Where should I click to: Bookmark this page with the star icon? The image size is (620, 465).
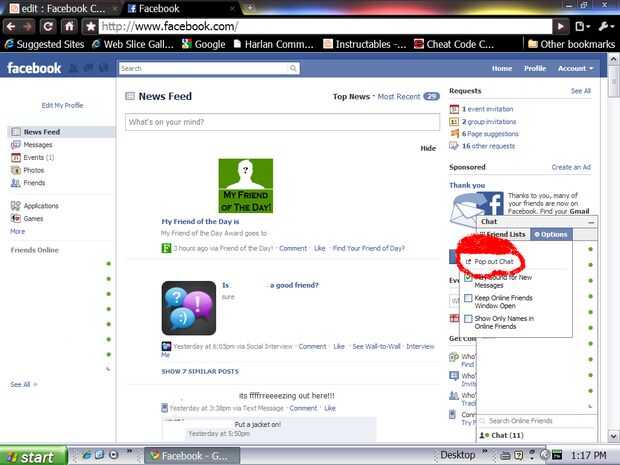tap(90, 26)
